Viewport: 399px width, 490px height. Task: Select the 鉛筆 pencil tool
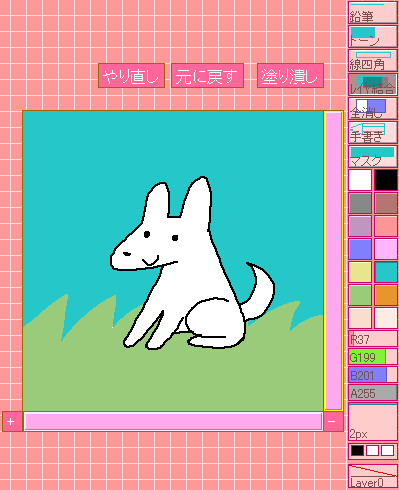373,13
